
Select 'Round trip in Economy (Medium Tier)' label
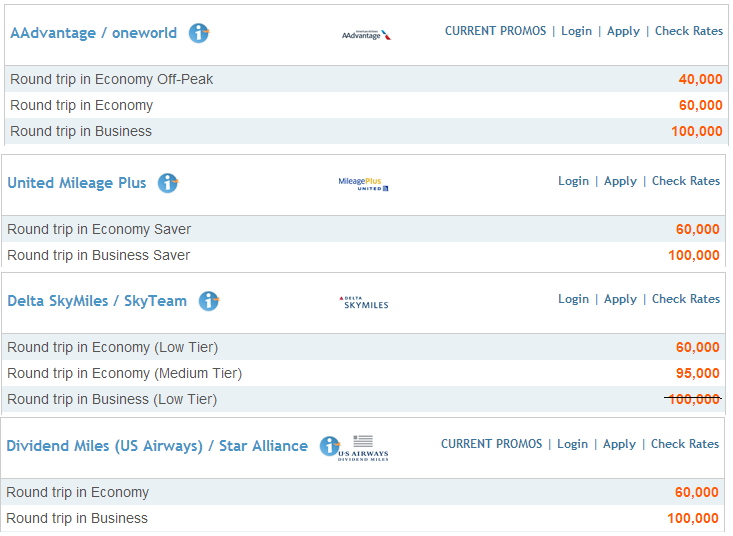click(125, 374)
